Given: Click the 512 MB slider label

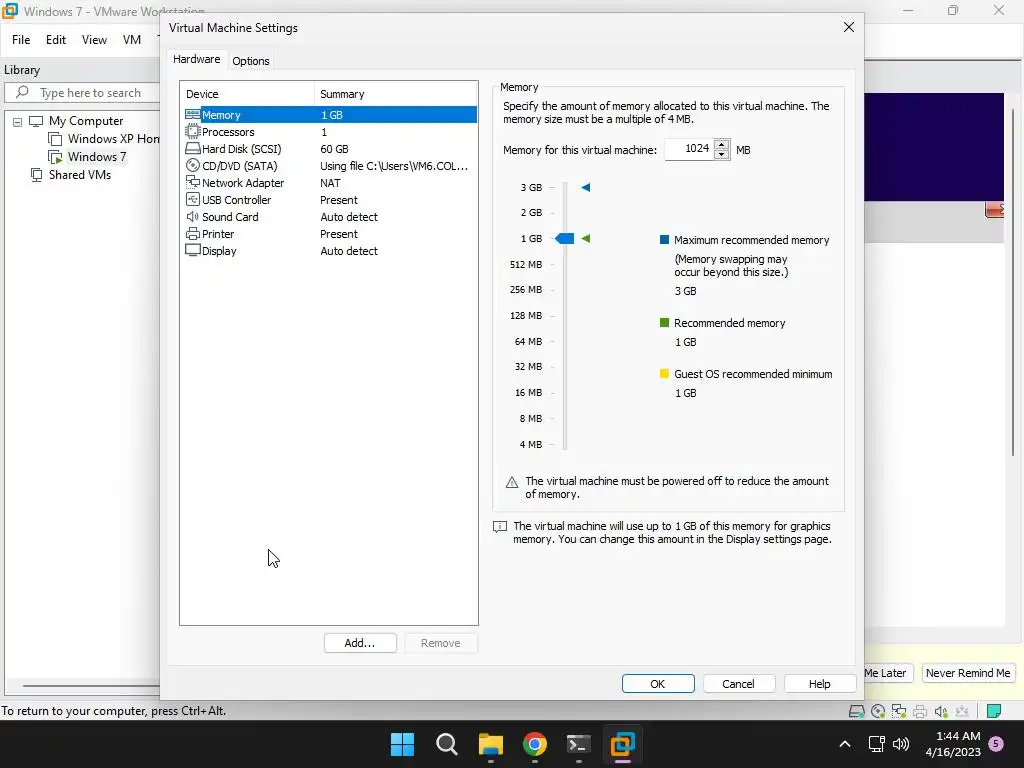Looking at the screenshot, I should [x=526, y=264].
